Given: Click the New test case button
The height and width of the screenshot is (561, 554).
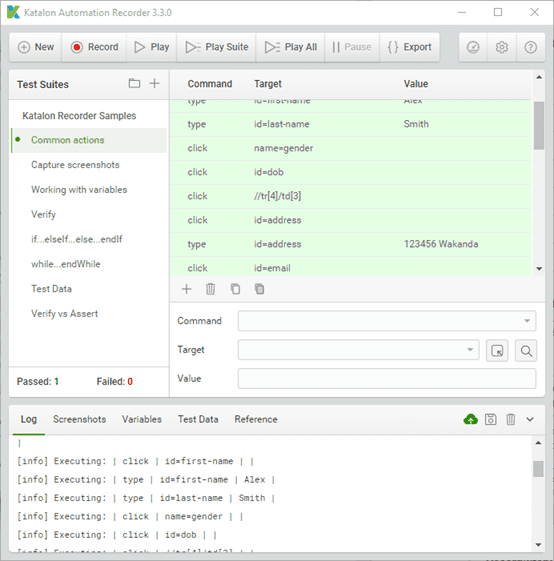Looking at the screenshot, I should click(x=36, y=47).
